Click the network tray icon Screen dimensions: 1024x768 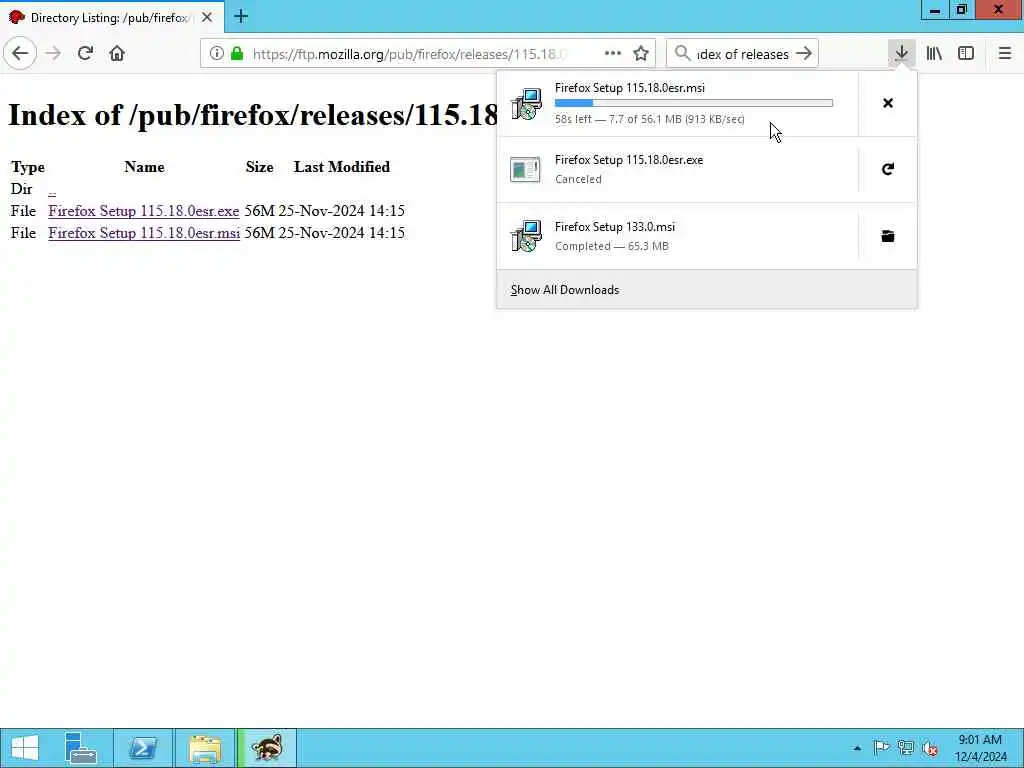point(905,748)
